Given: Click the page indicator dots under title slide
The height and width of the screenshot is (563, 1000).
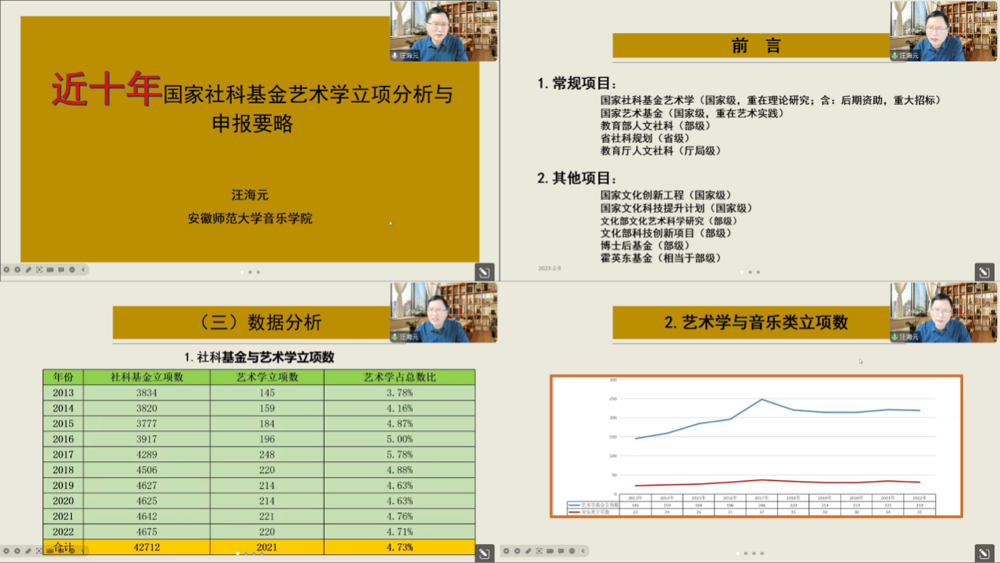Looking at the screenshot, I should tap(250, 271).
